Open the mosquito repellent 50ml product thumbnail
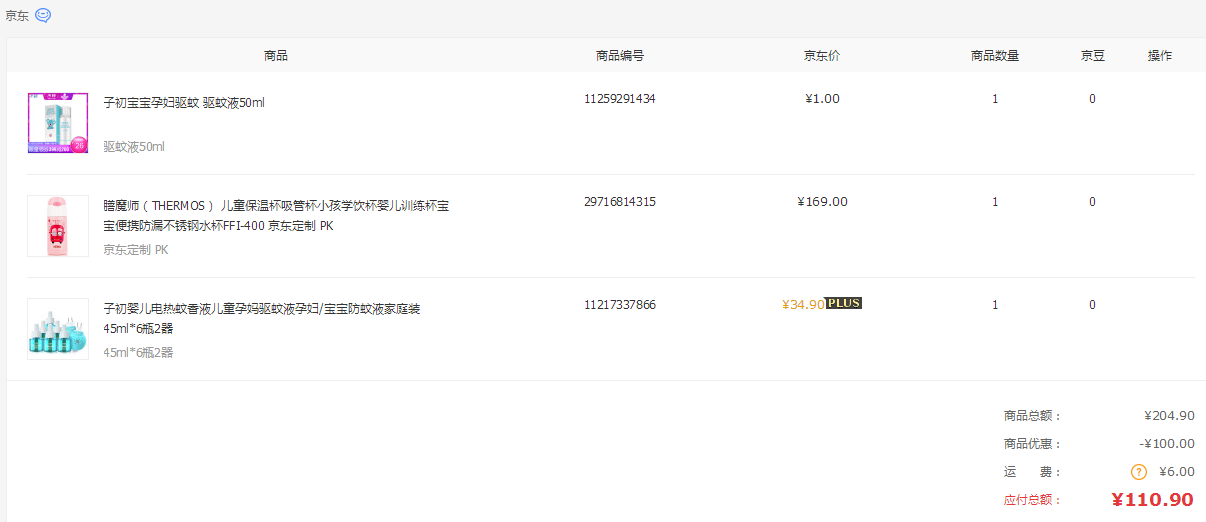 (58, 123)
